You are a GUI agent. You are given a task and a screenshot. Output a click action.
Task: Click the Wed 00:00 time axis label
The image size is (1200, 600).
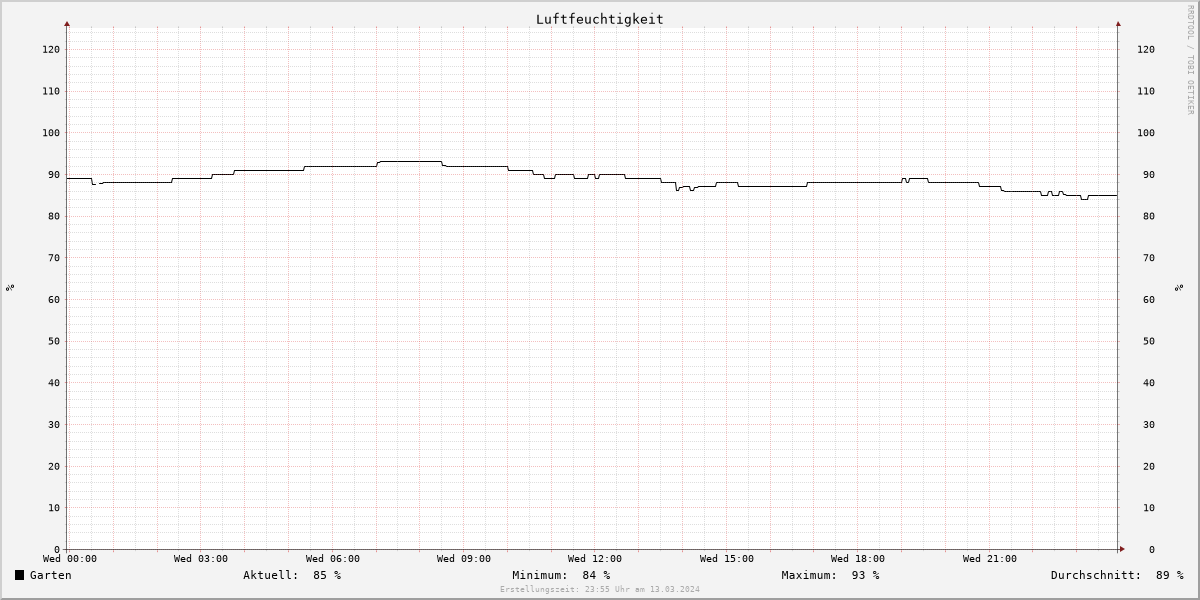click(69, 559)
